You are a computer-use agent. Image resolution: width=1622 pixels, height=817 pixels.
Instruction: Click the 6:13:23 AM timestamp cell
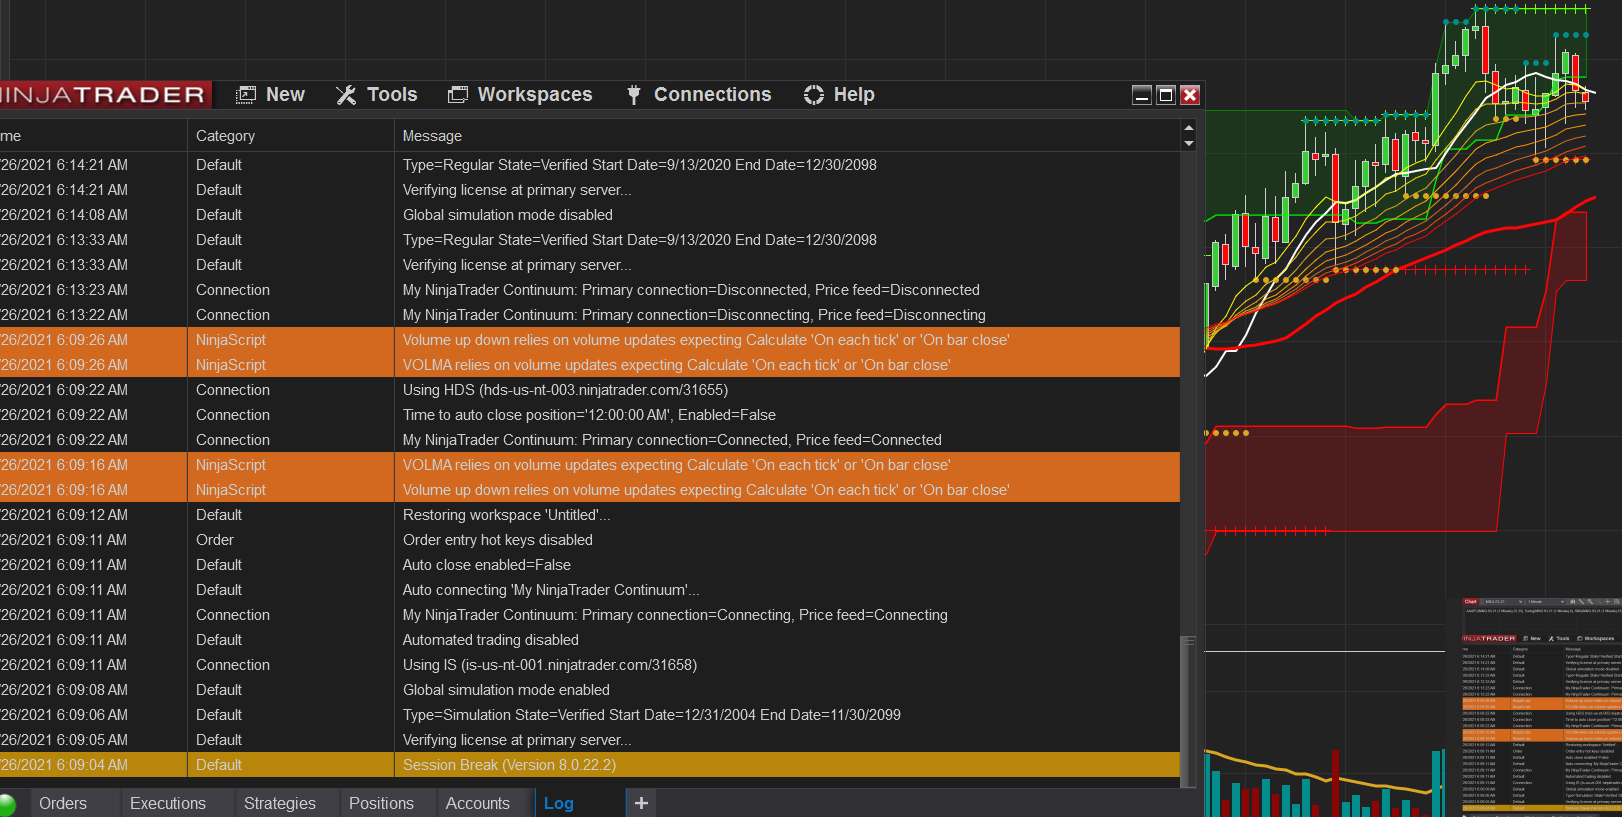click(x=64, y=290)
